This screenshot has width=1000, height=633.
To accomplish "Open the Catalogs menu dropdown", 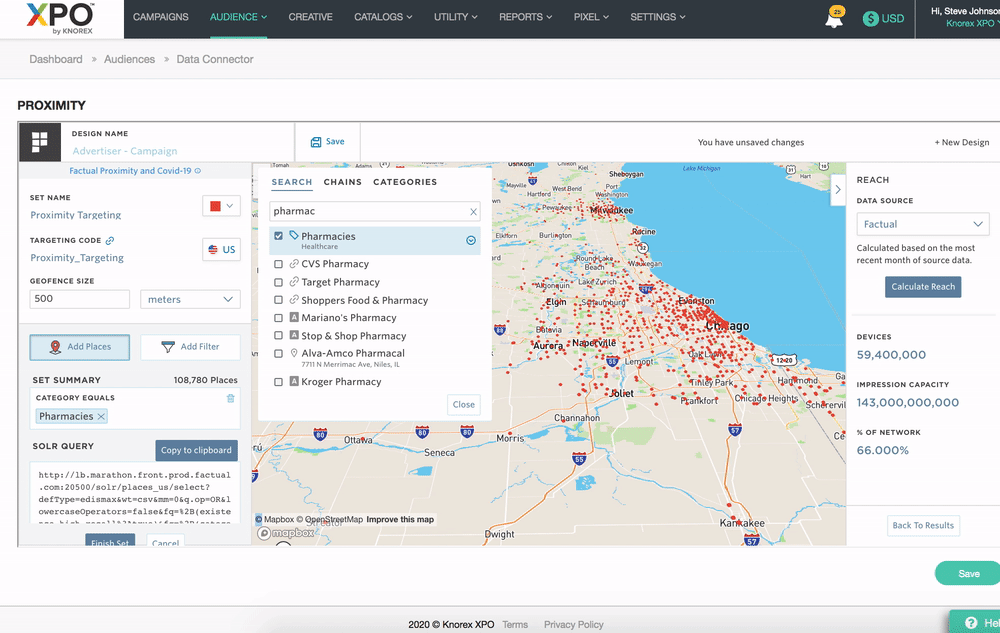I will 383,17.
